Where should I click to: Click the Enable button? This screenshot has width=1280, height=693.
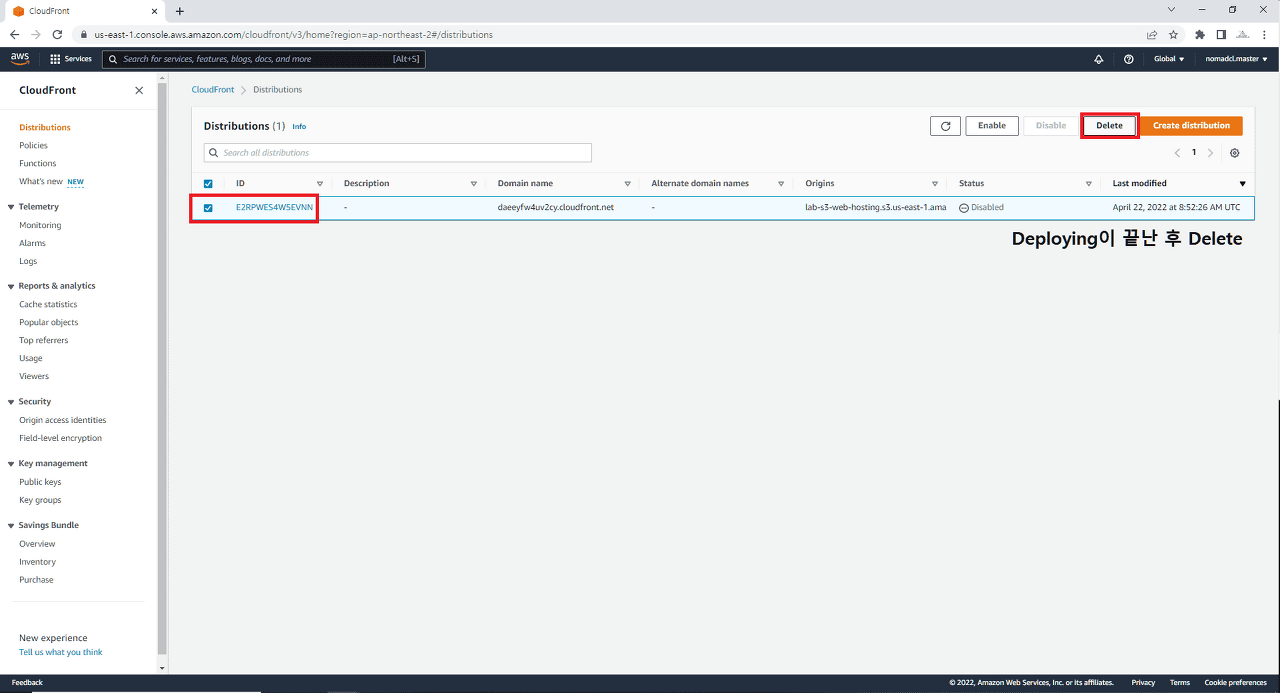(x=992, y=126)
